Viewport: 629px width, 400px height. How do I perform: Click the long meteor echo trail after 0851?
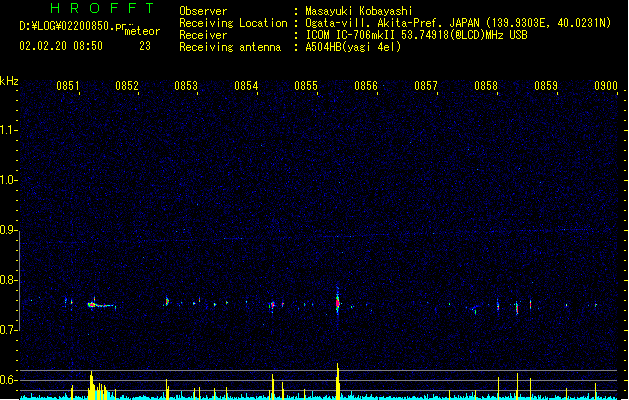(x=101, y=305)
